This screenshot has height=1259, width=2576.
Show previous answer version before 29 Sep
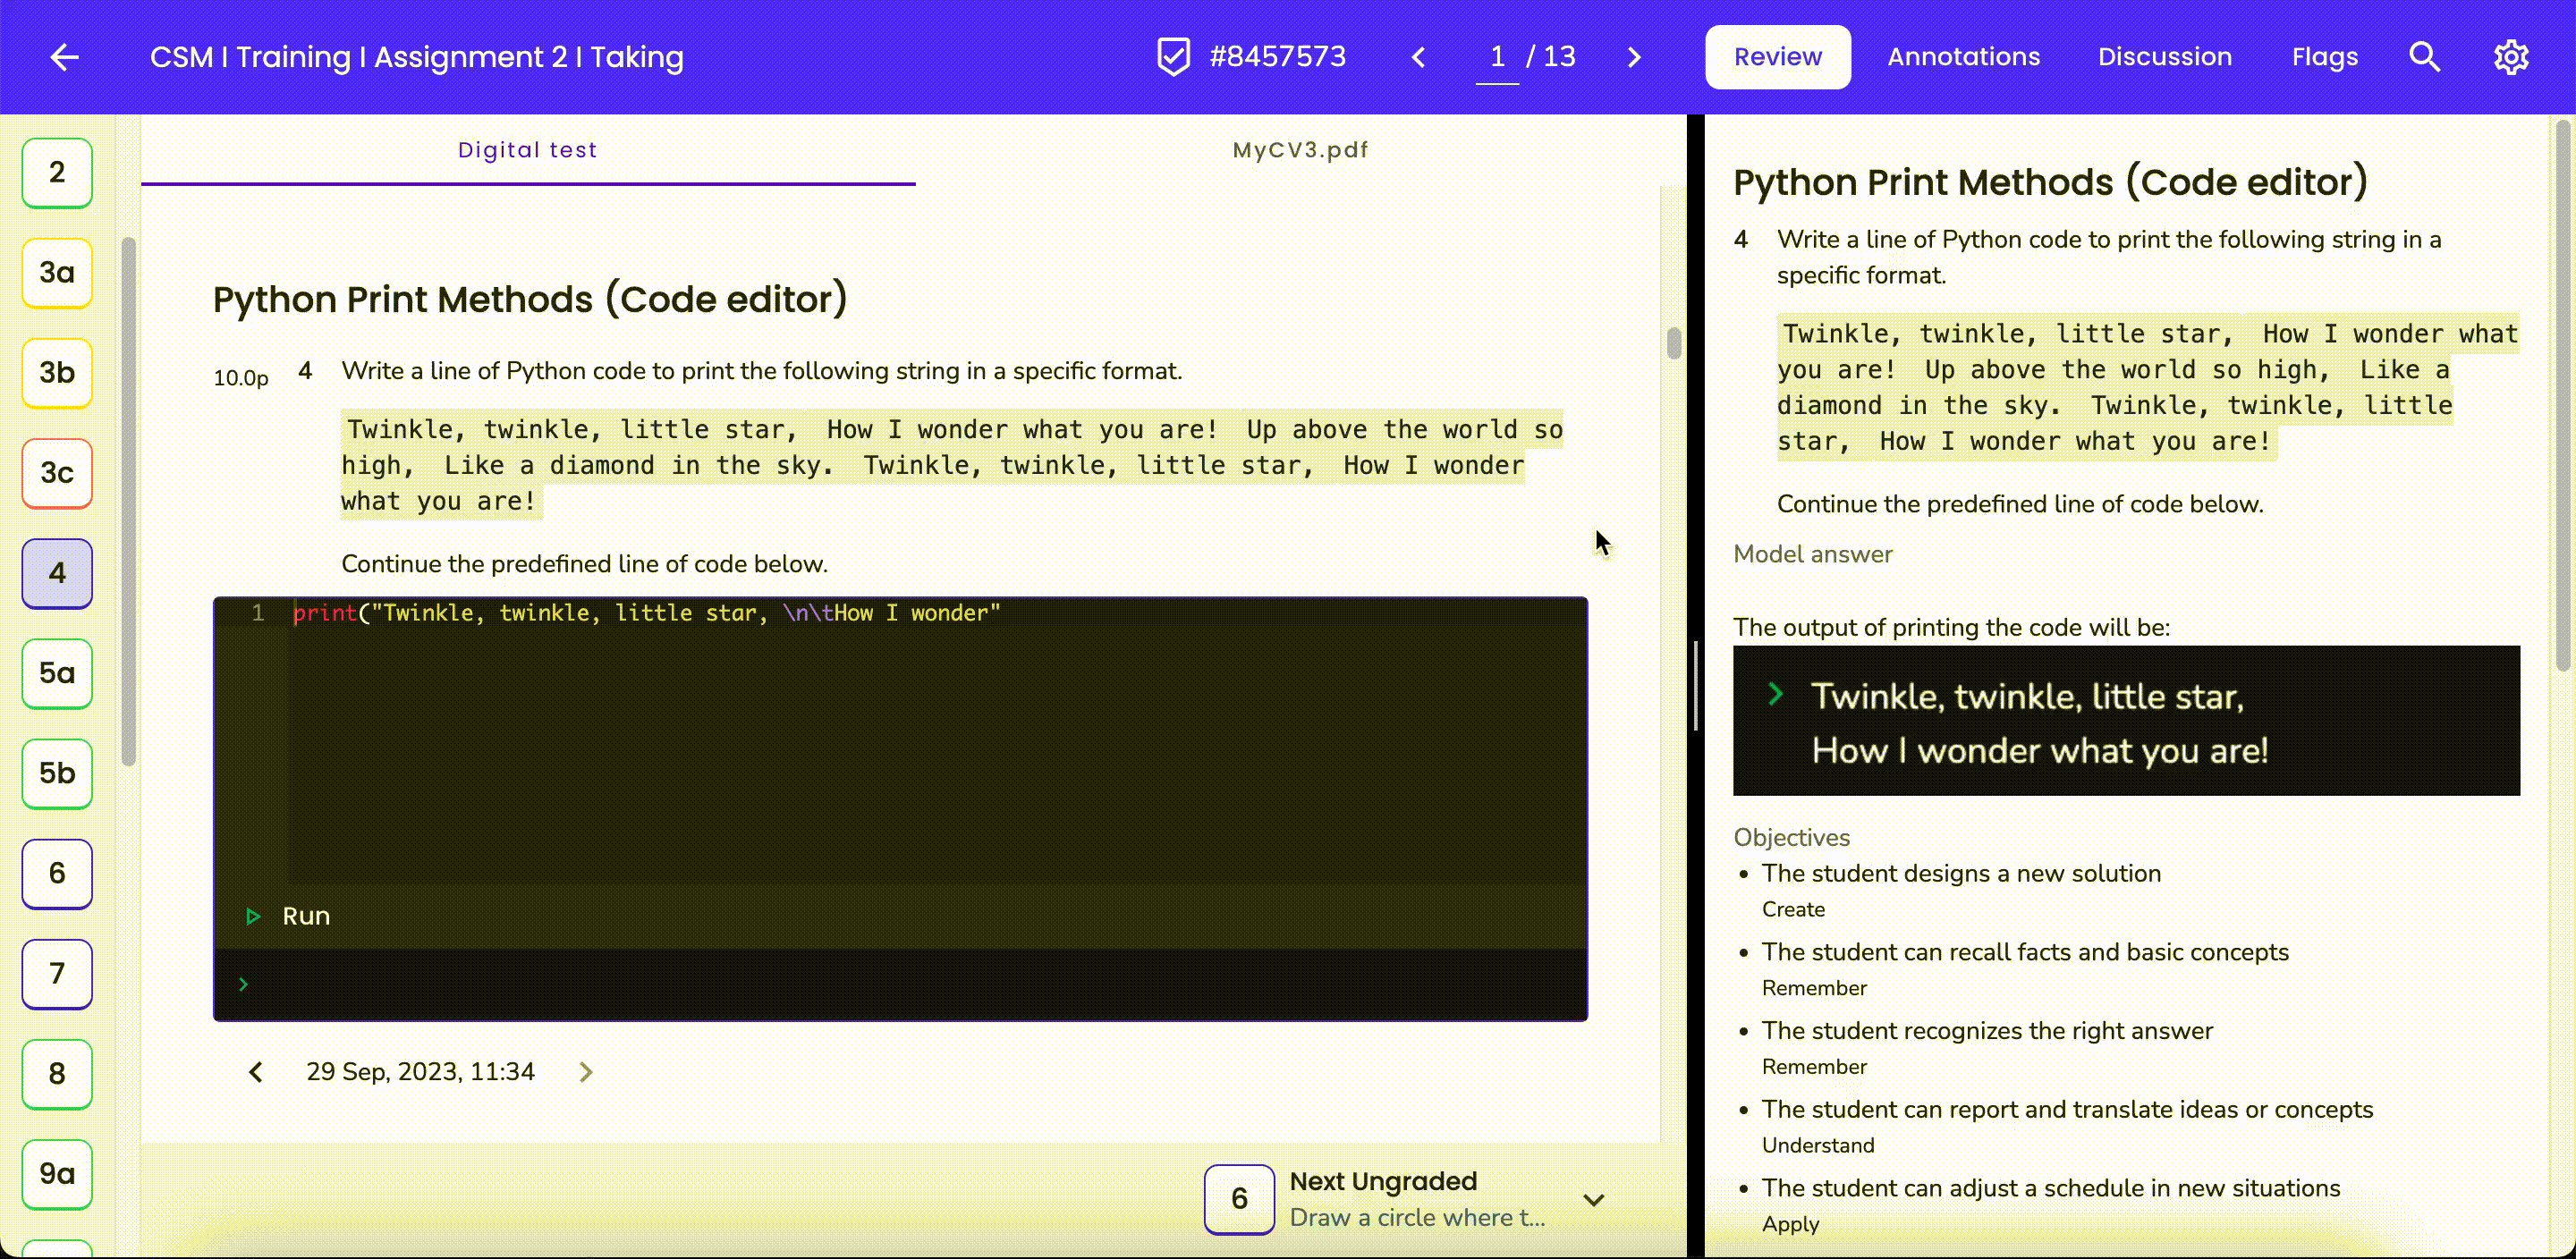pyautogui.click(x=256, y=1072)
